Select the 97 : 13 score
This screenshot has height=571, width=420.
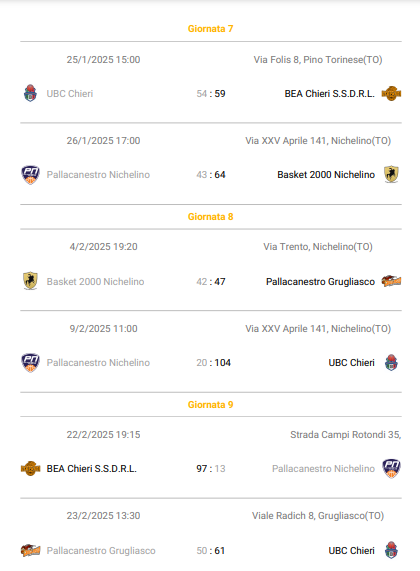(x=211, y=469)
